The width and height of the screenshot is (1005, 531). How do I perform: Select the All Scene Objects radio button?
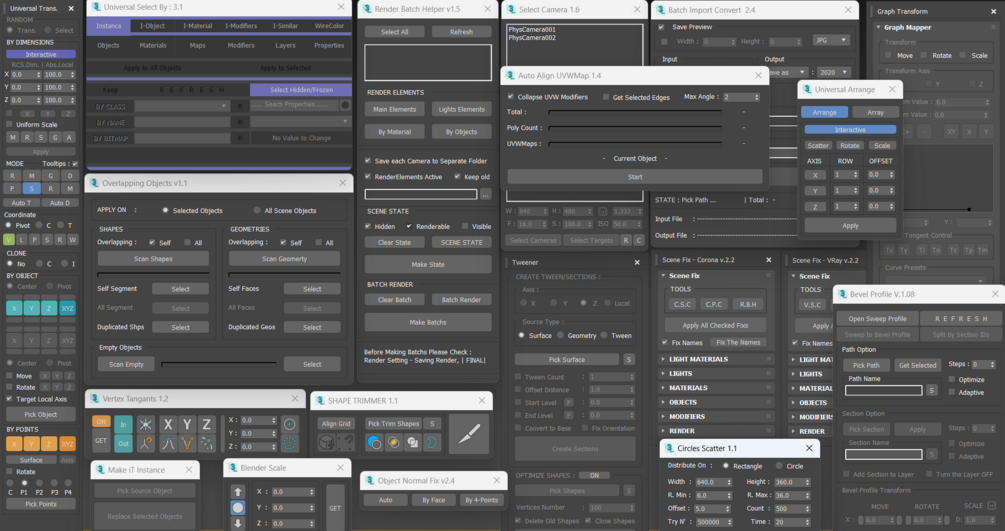pos(257,210)
